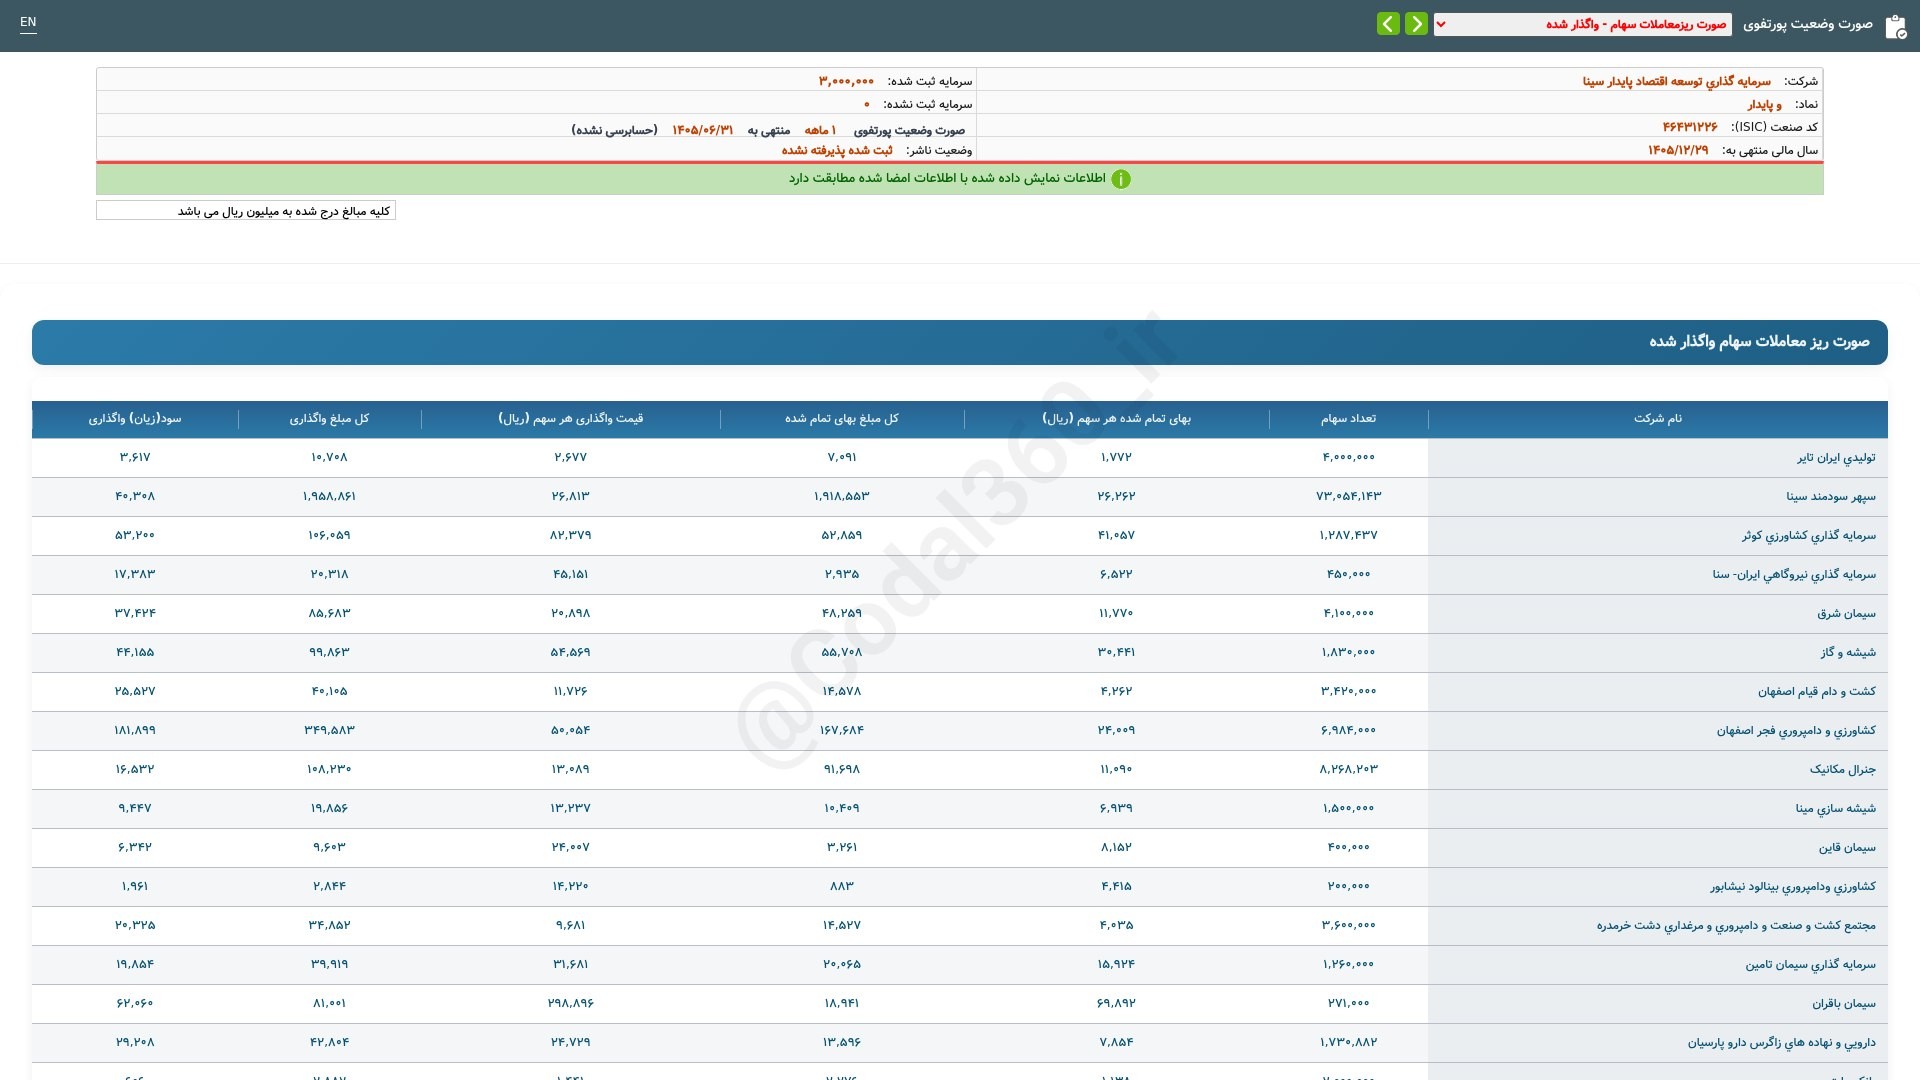The image size is (1920, 1080).
Task: Sort by تعداد سهام column header
Action: pos(1348,419)
